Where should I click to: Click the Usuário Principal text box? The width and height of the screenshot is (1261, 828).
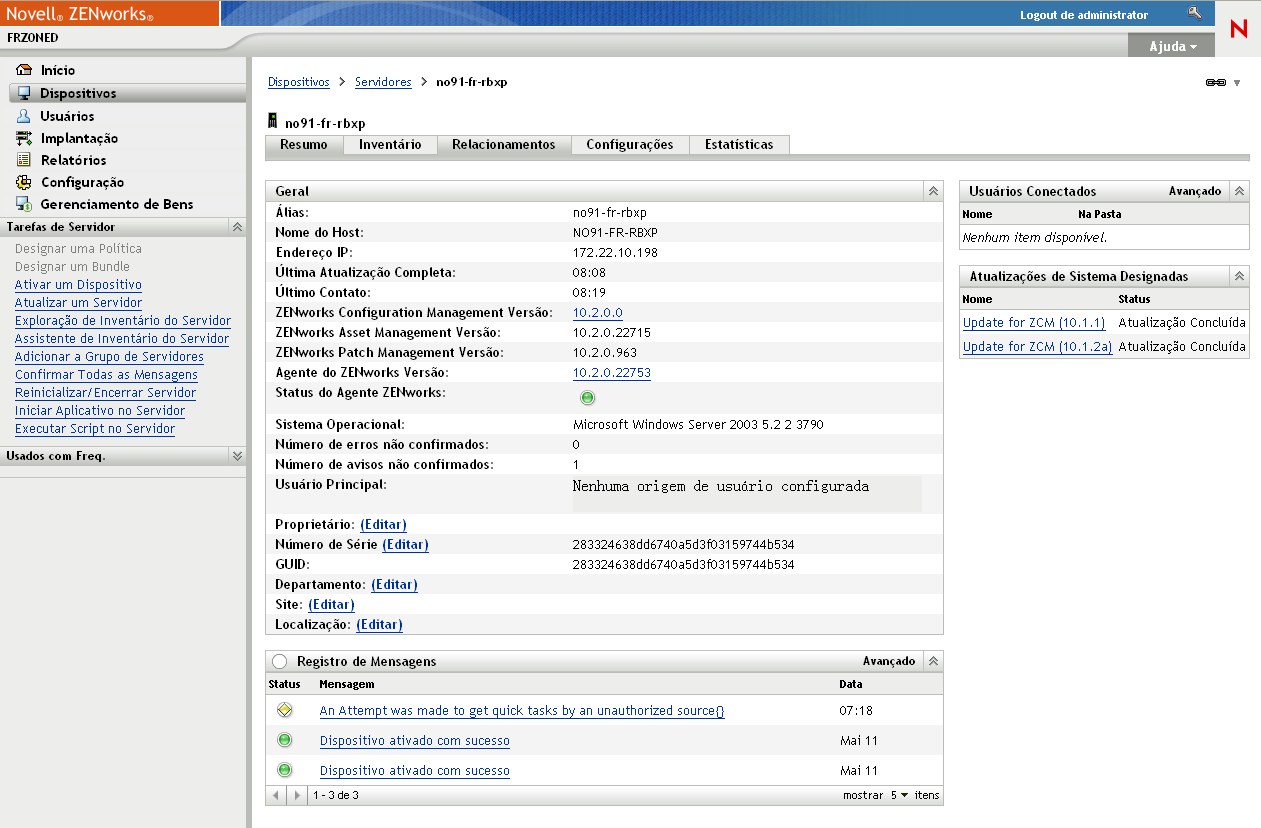click(x=747, y=494)
